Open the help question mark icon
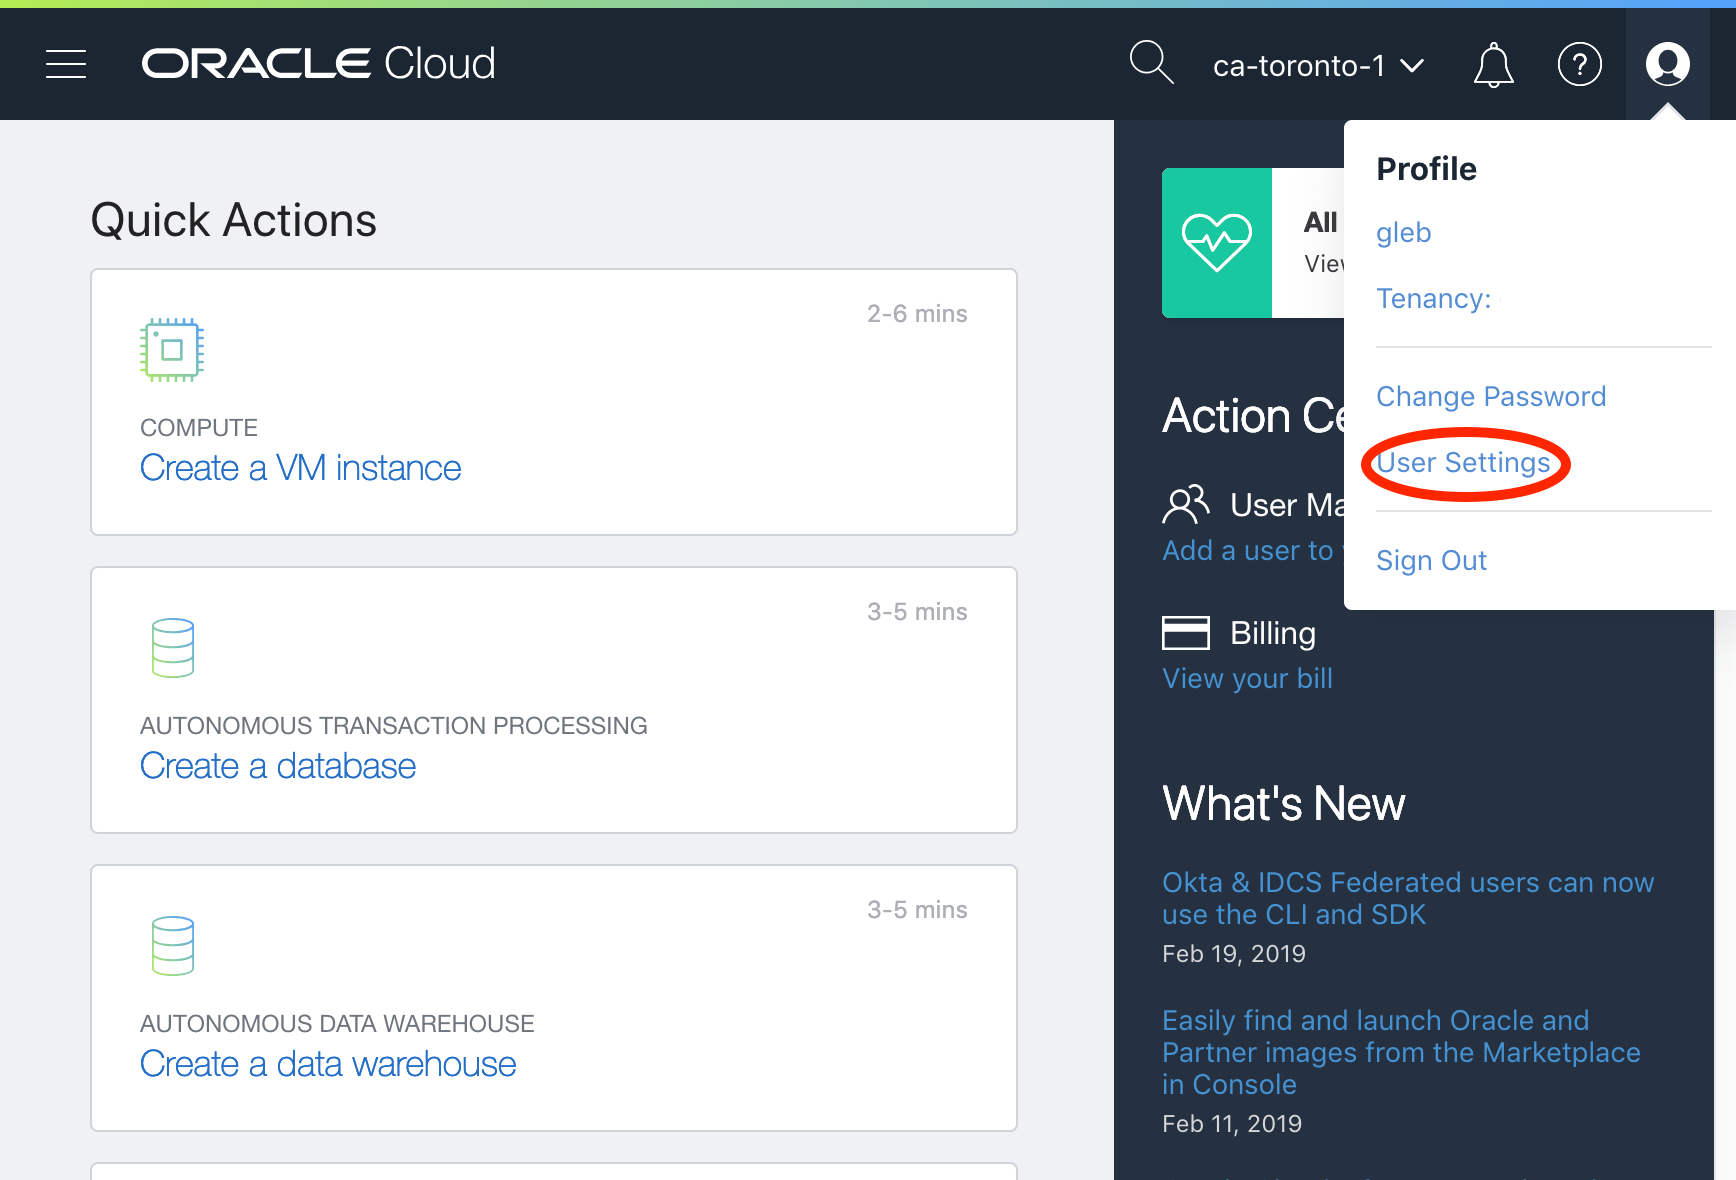This screenshot has width=1736, height=1180. point(1579,64)
